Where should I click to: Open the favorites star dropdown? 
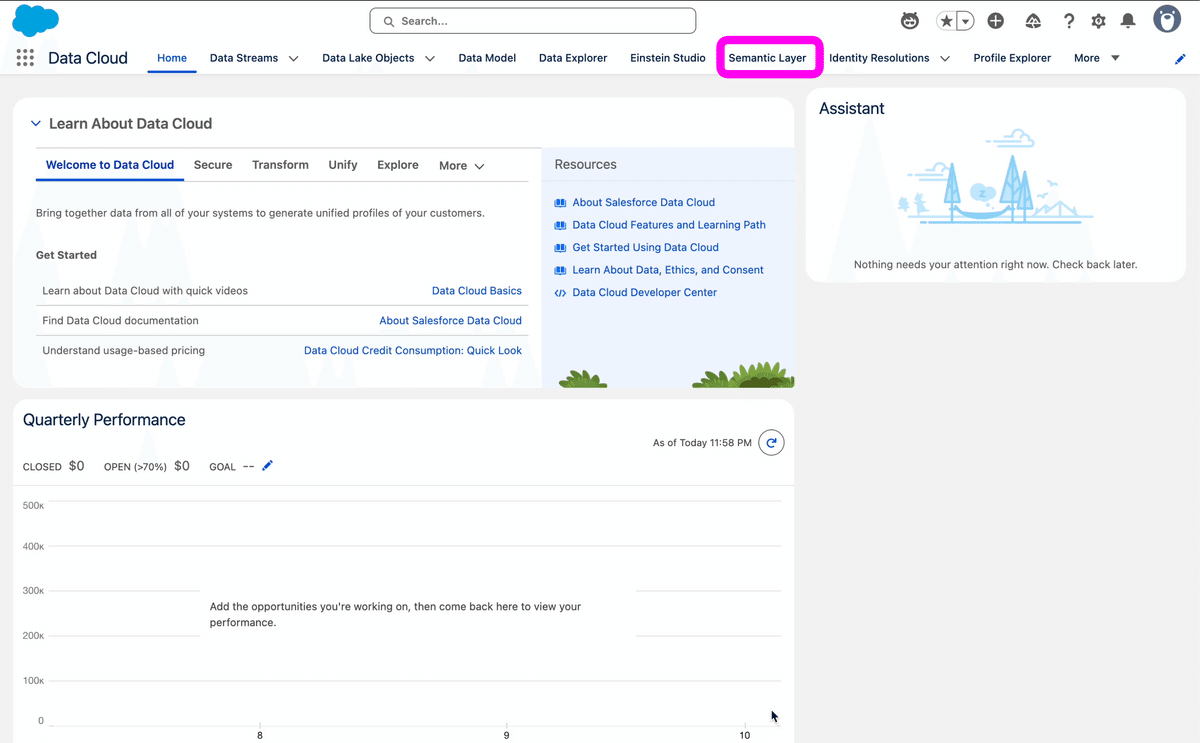[x=963, y=20]
